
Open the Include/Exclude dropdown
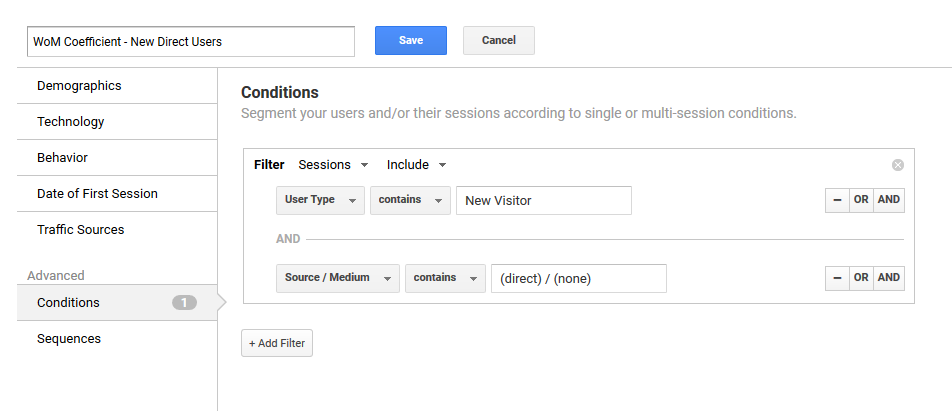coord(416,165)
